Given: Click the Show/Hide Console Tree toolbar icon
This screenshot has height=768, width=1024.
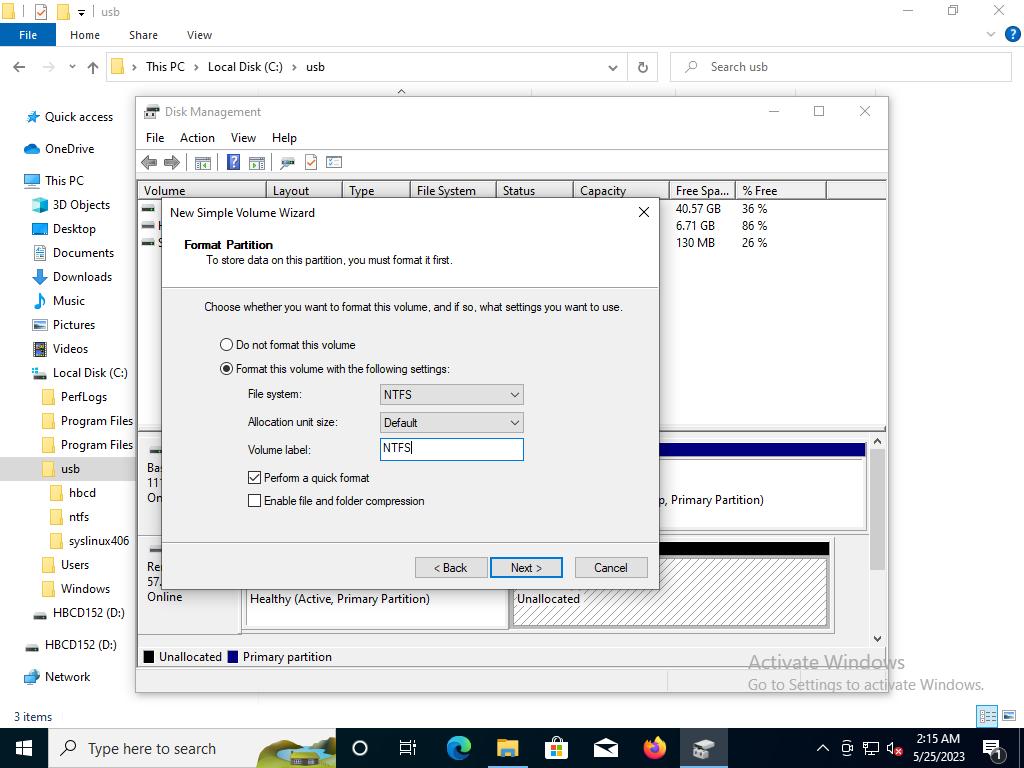Looking at the screenshot, I should [203, 162].
